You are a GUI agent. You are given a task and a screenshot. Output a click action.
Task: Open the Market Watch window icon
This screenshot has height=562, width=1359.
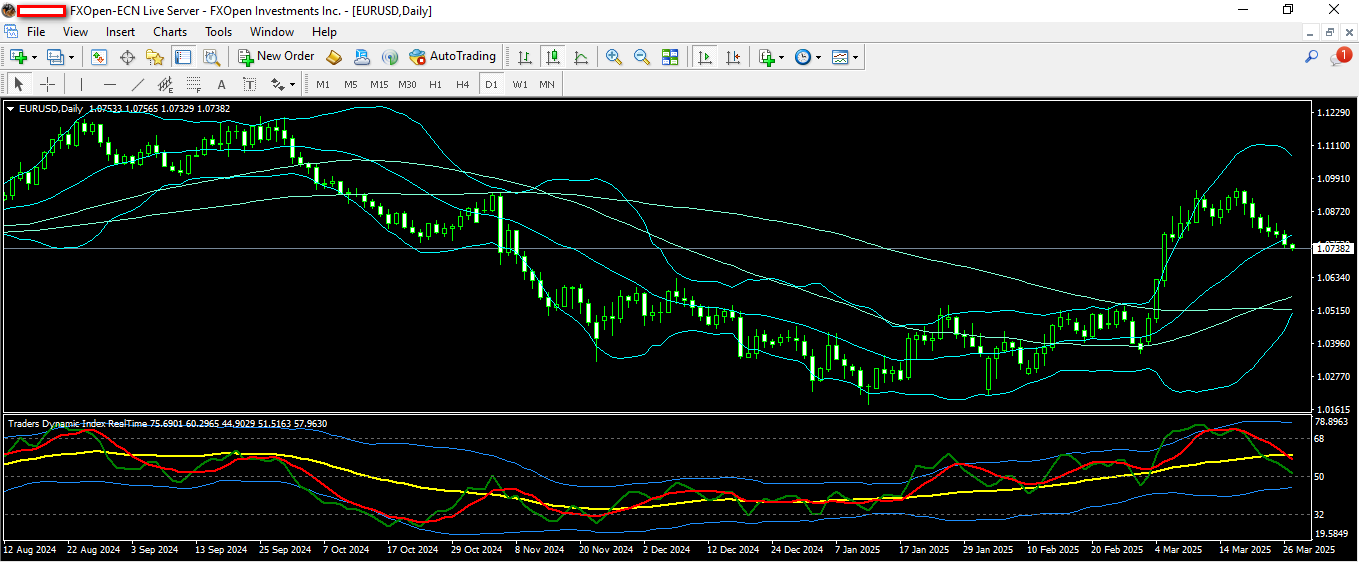(99, 57)
